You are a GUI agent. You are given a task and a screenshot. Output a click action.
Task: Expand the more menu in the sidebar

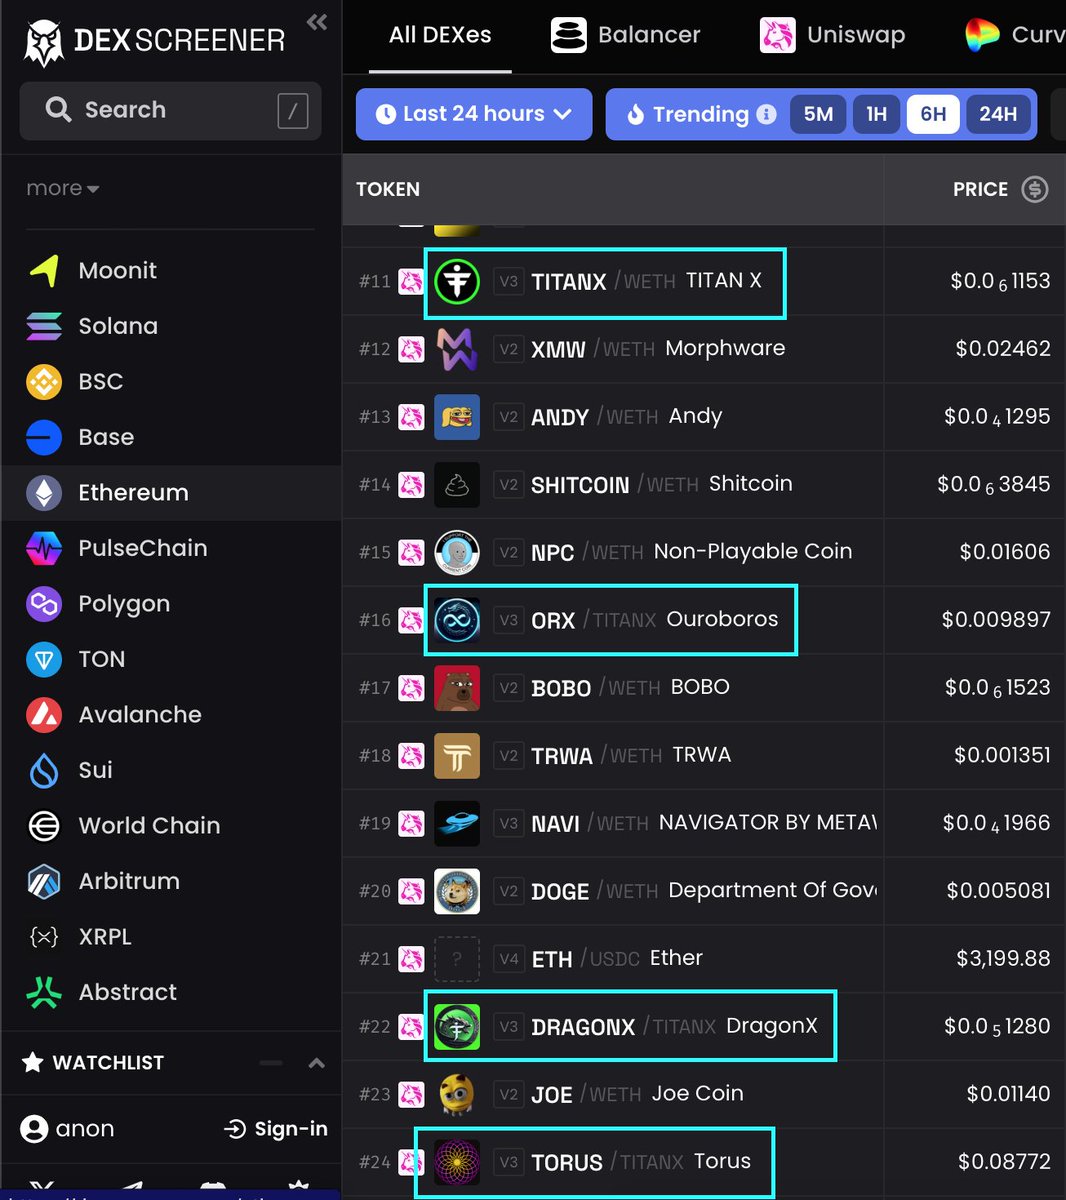point(62,188)
